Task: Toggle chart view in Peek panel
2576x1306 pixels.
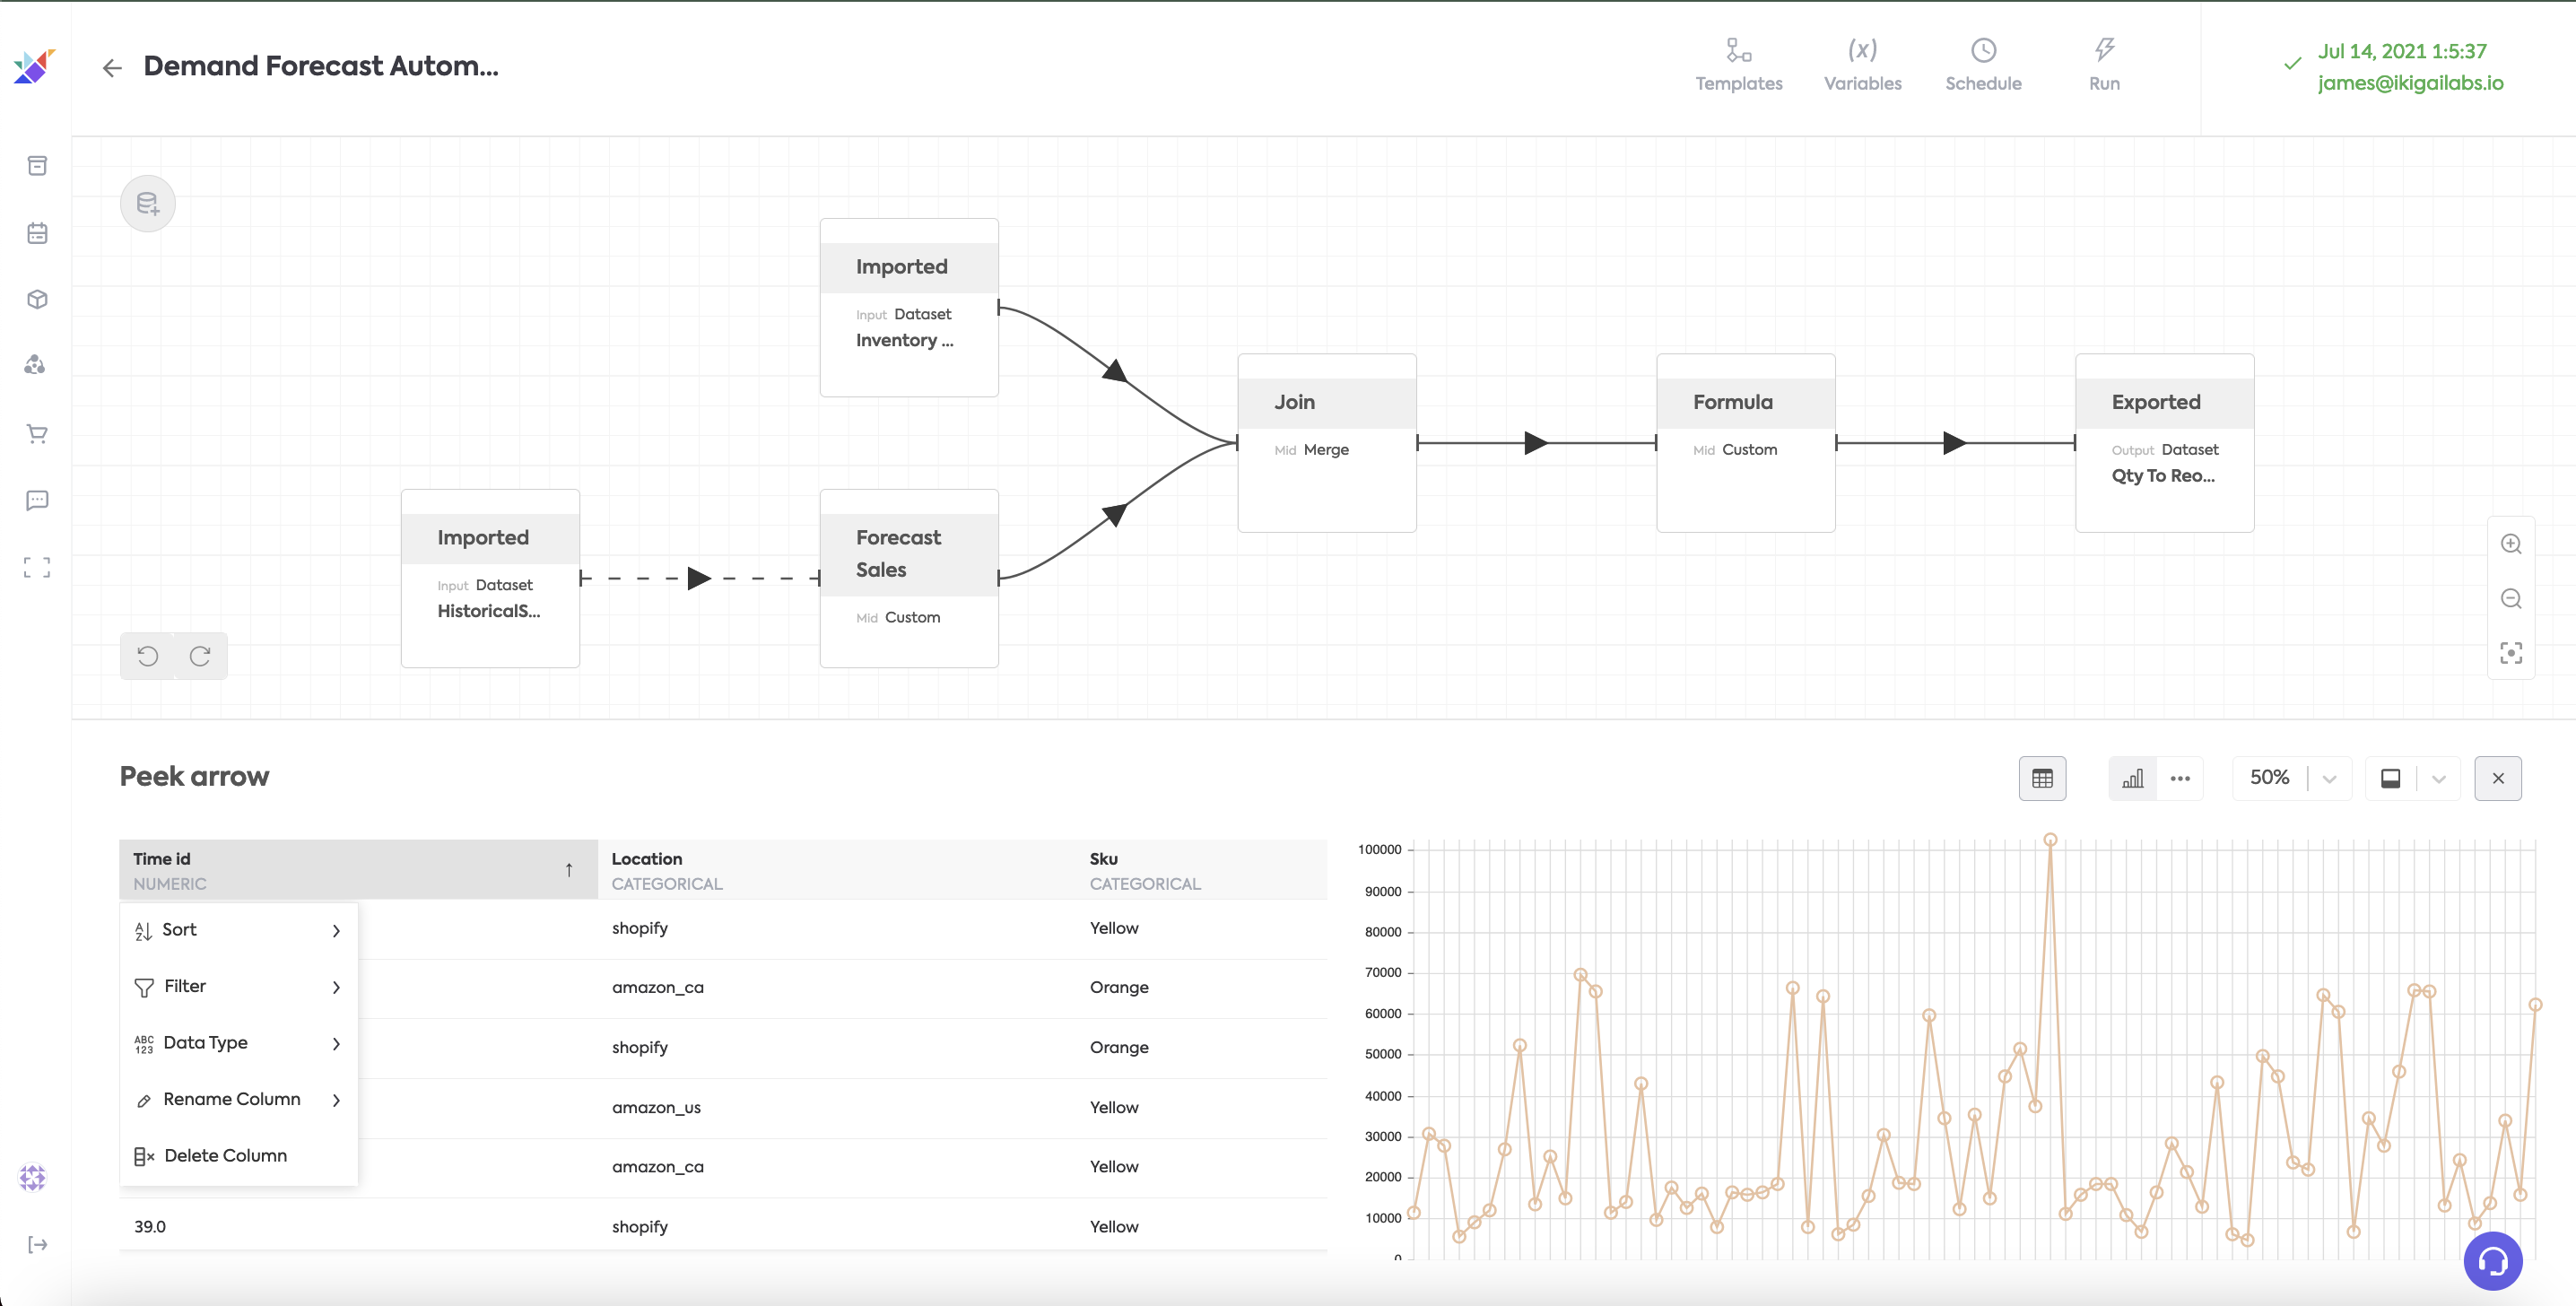Action: pos(2132,778)
